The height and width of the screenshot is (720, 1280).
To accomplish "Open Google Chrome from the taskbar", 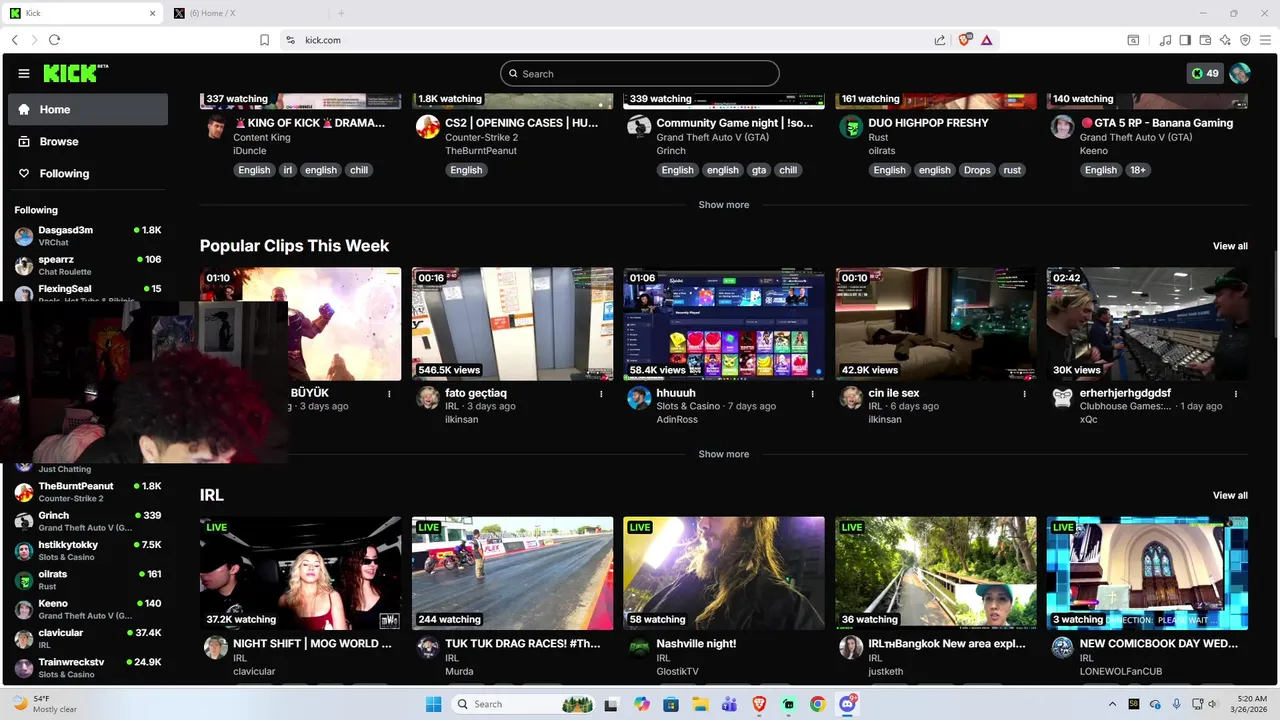I will (x=818, y=704).
